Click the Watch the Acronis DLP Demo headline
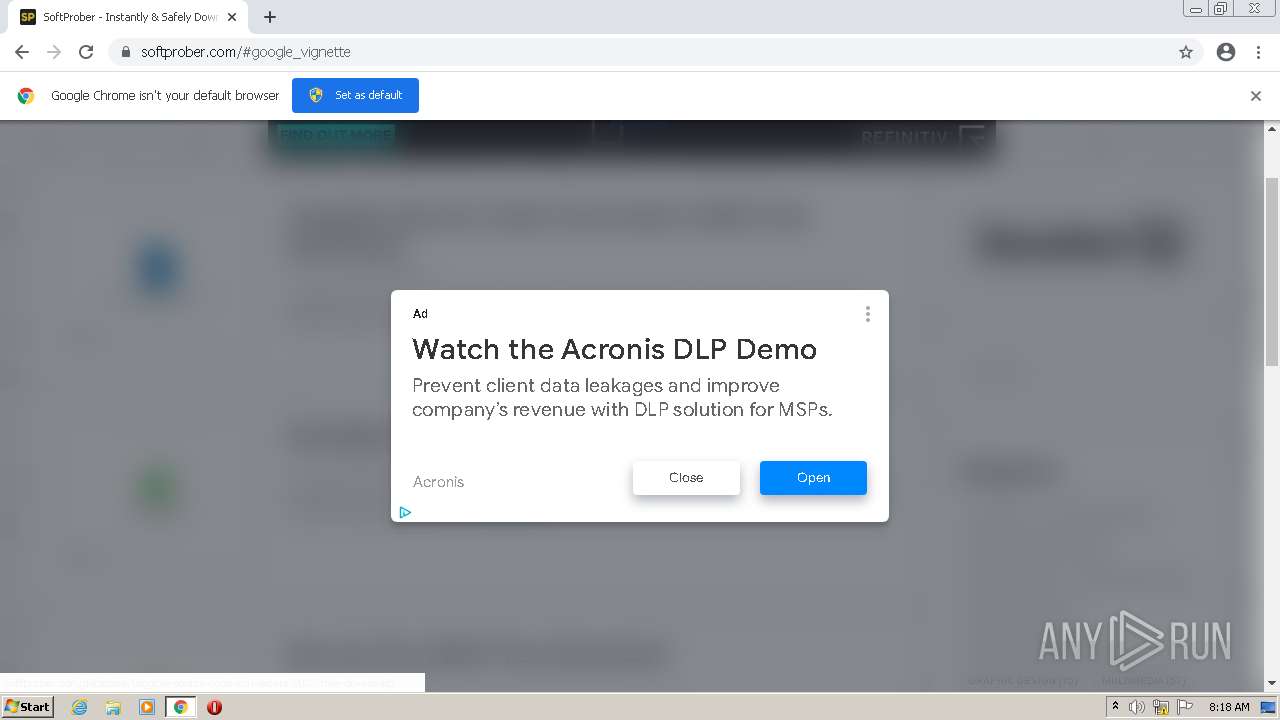The height and width of the screenshot is (720, 1280). coord(614,349)
